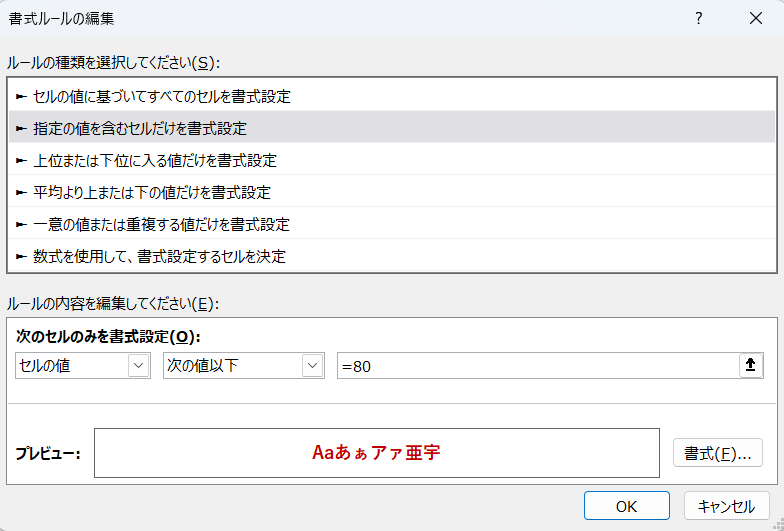Image resolution: width=784 pixels, height=531 pixels.
Task: Click the help question mark icon
Action: (699, 18)
